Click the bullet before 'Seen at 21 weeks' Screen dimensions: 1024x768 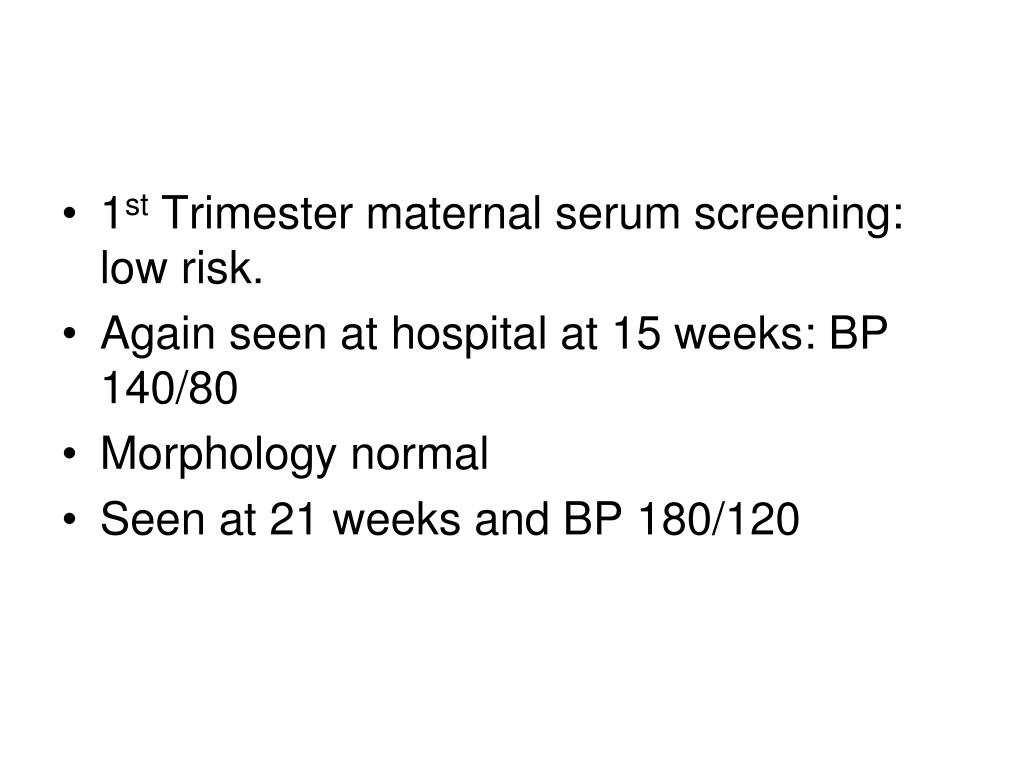coord(70,520)
